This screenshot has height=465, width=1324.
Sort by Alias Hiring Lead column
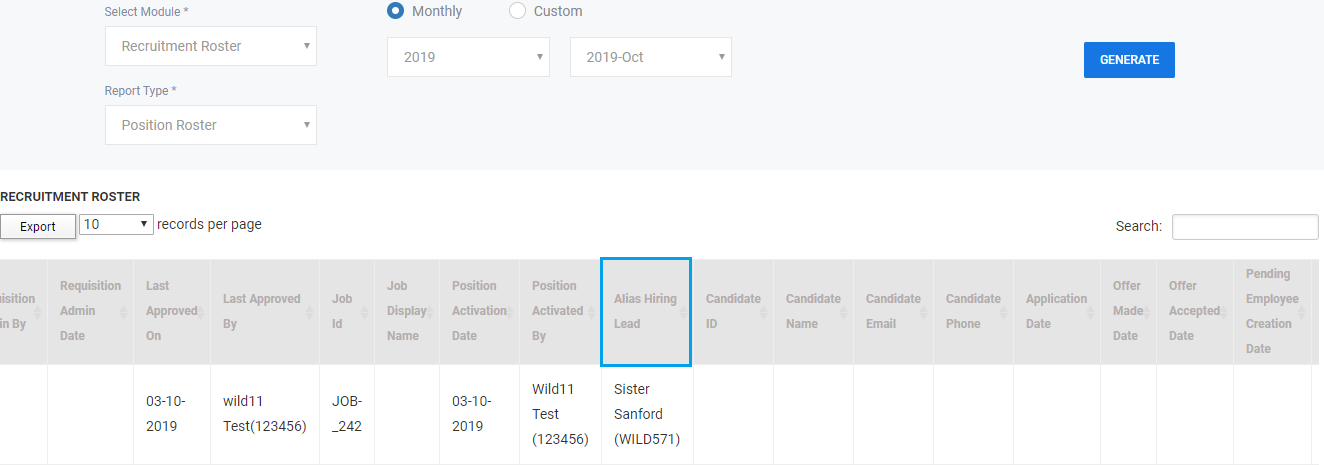click(646, 311)
